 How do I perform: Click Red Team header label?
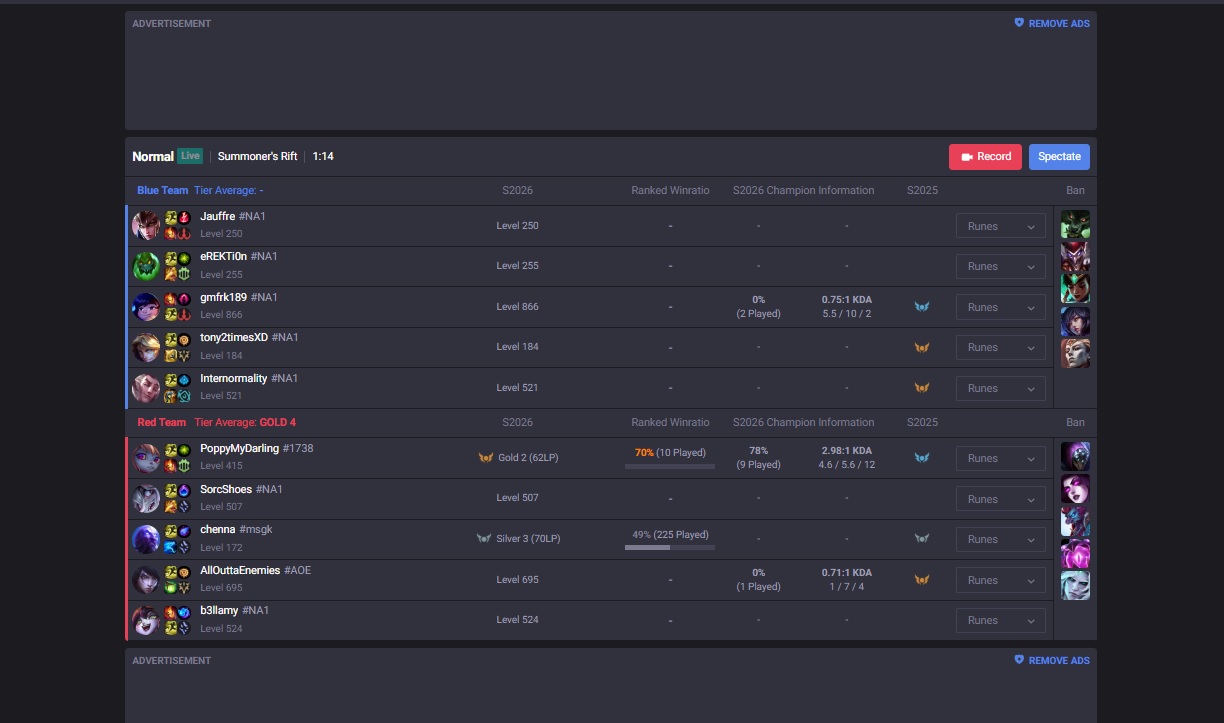tap(162, 422)
